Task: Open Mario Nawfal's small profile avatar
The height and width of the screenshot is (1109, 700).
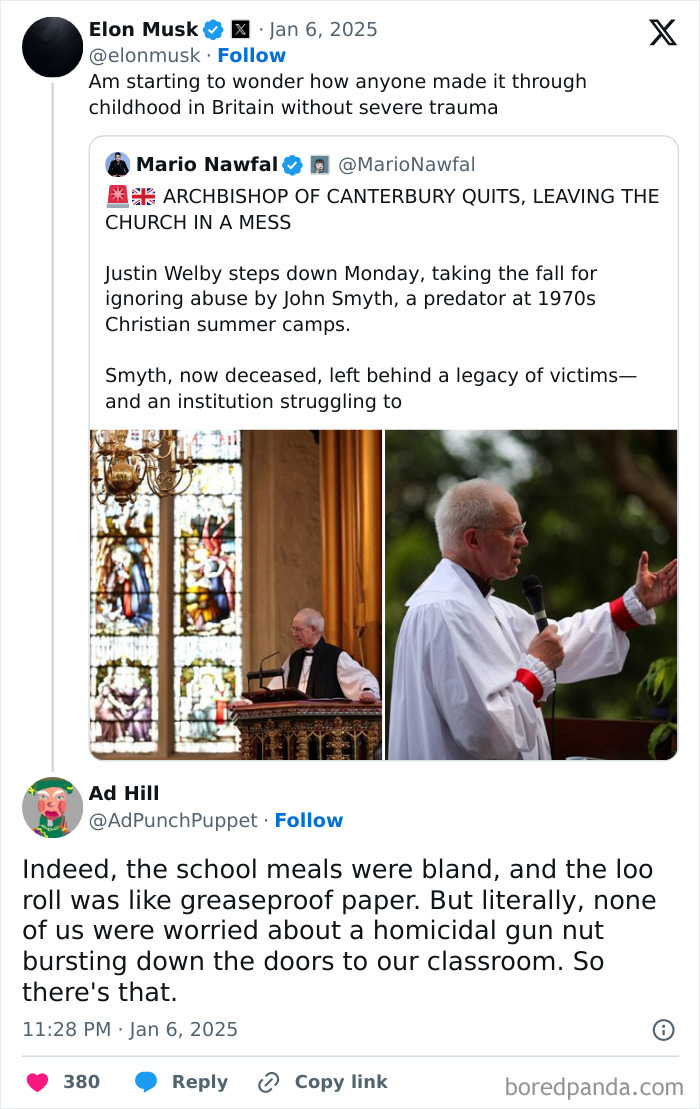Action: point(117,164)
